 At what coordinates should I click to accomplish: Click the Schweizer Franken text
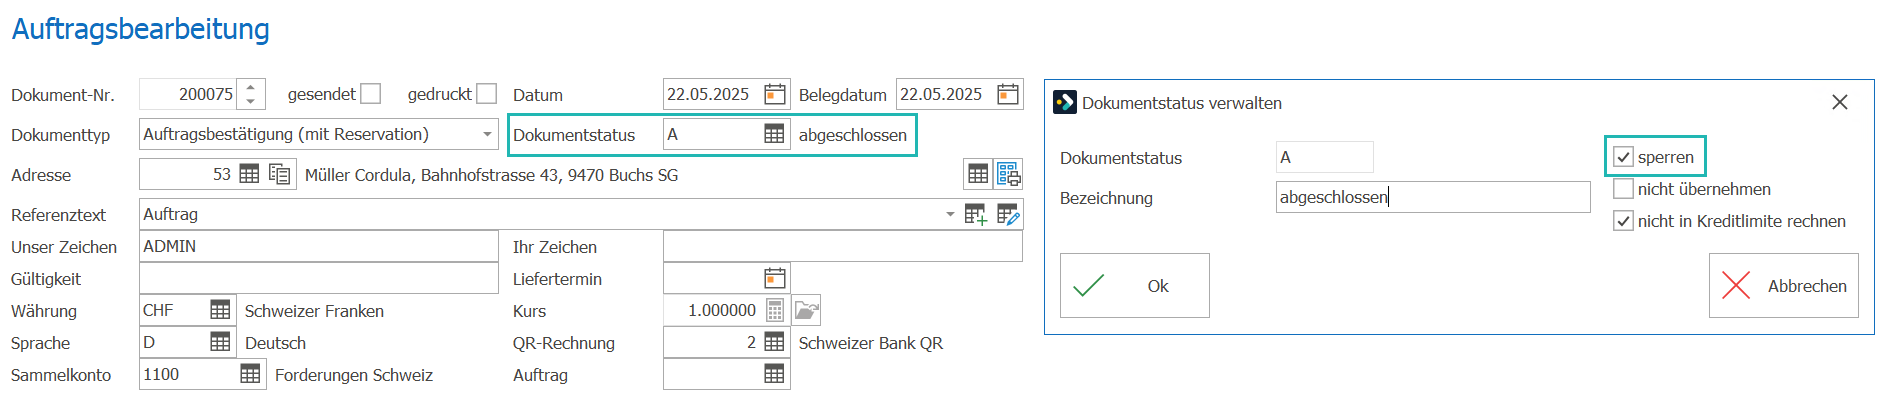coord(314,311)
